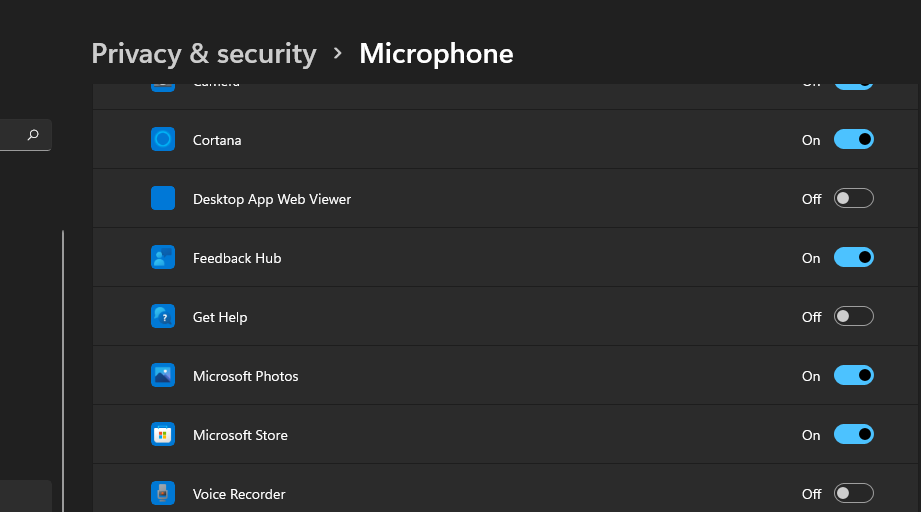This screenshot has width=921, height=512.
Task: Click the Microphone breadcrumb title
Action: tap(436, 53)
